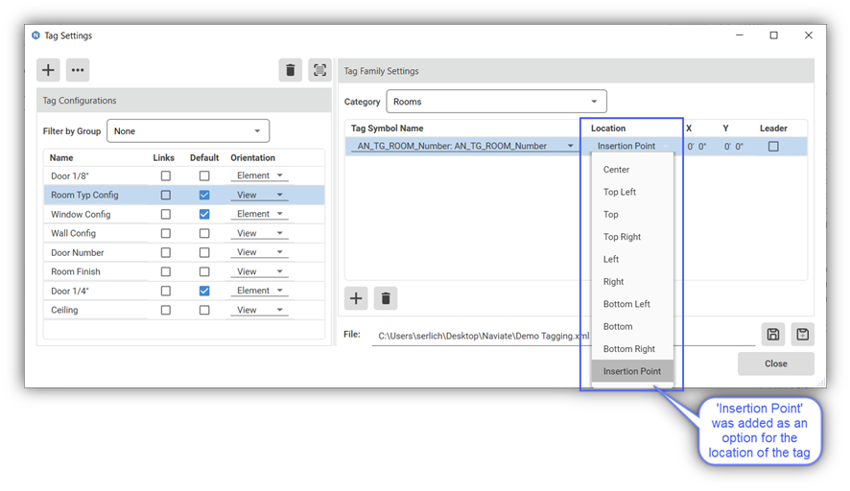Choose Bottom Left from Location list
850x491 pixels.
pyautogui.click(x=633, y=304)
